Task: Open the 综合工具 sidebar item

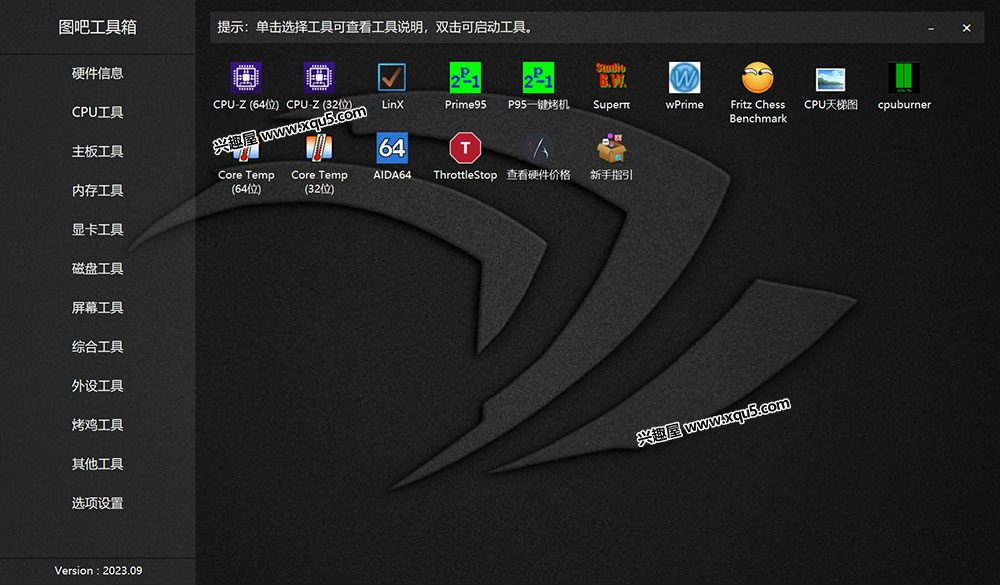Action: (98, 346)
